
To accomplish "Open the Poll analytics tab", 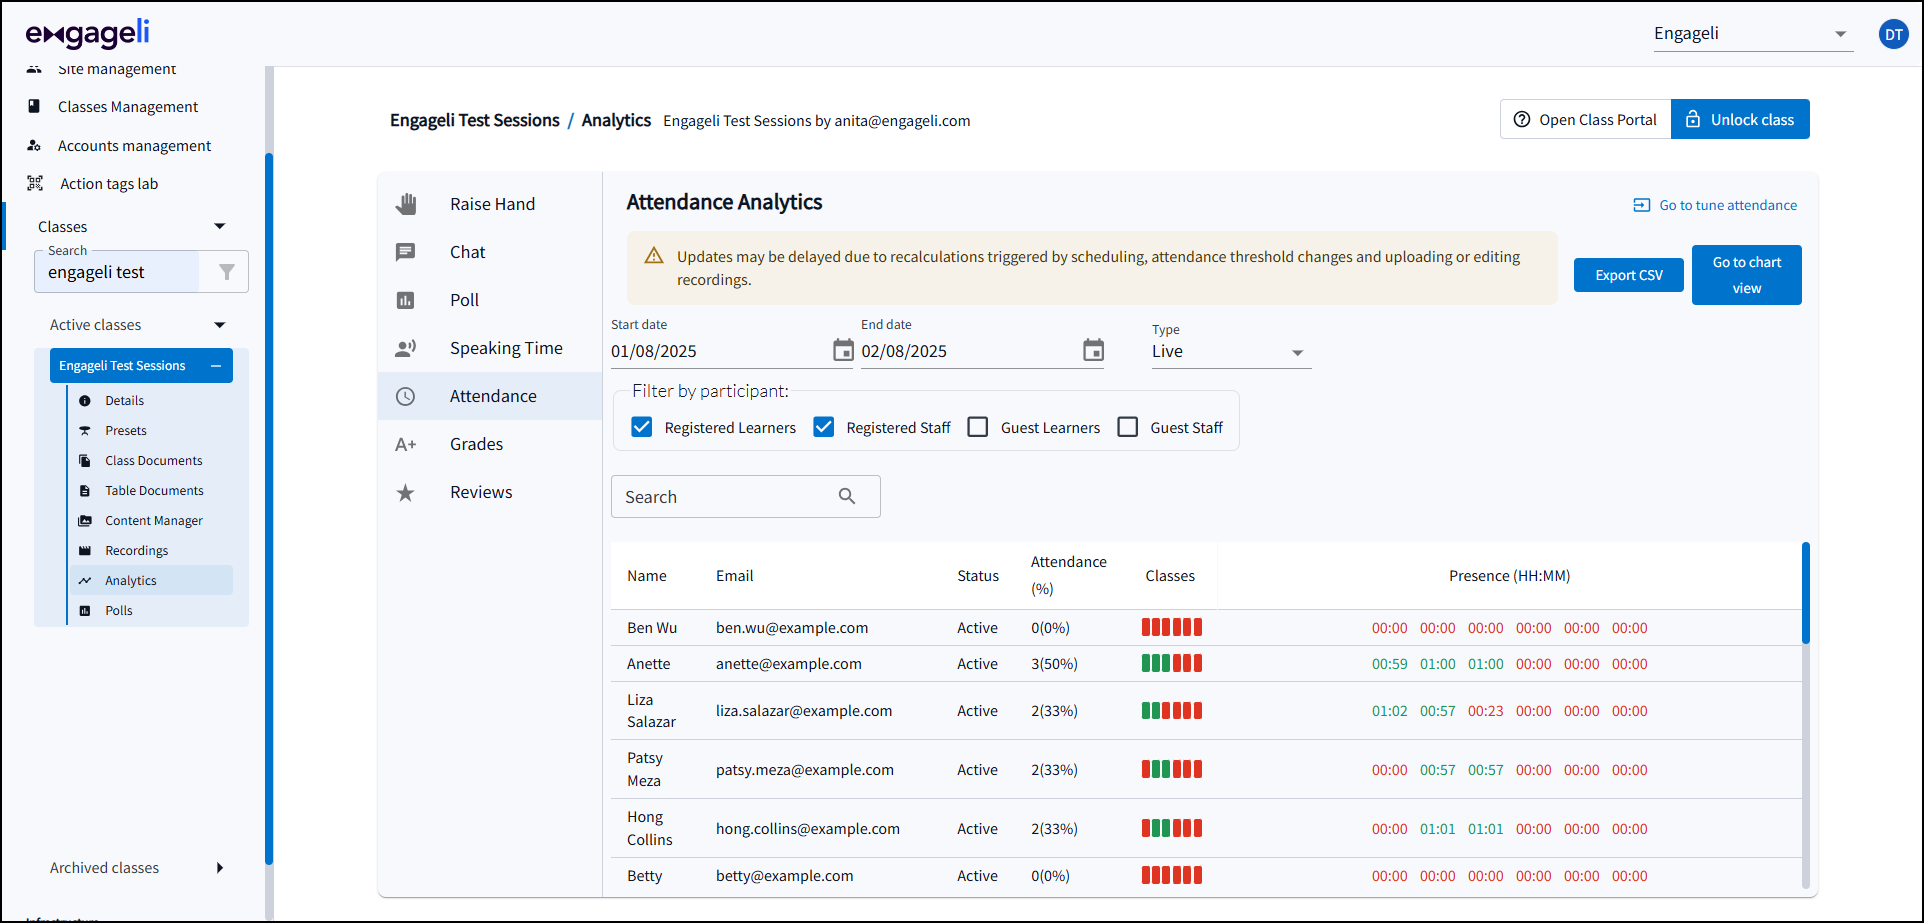I will point(490,300).
